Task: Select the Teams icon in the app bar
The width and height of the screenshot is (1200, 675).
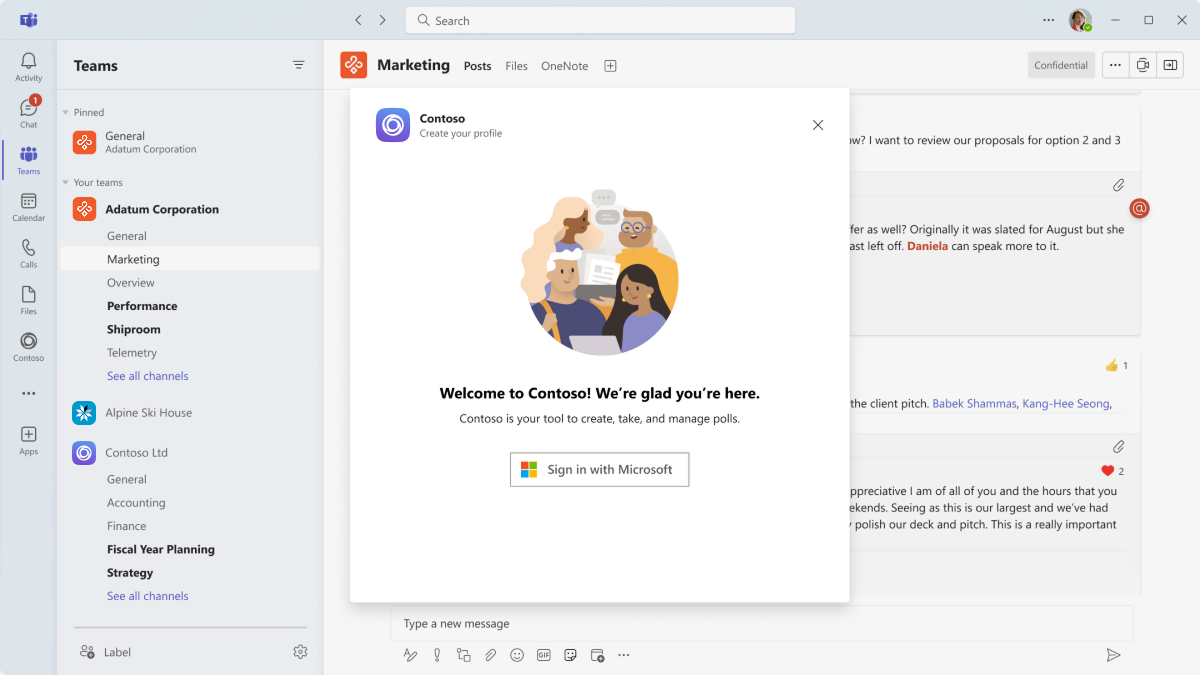Action: [x=28, y=160]
